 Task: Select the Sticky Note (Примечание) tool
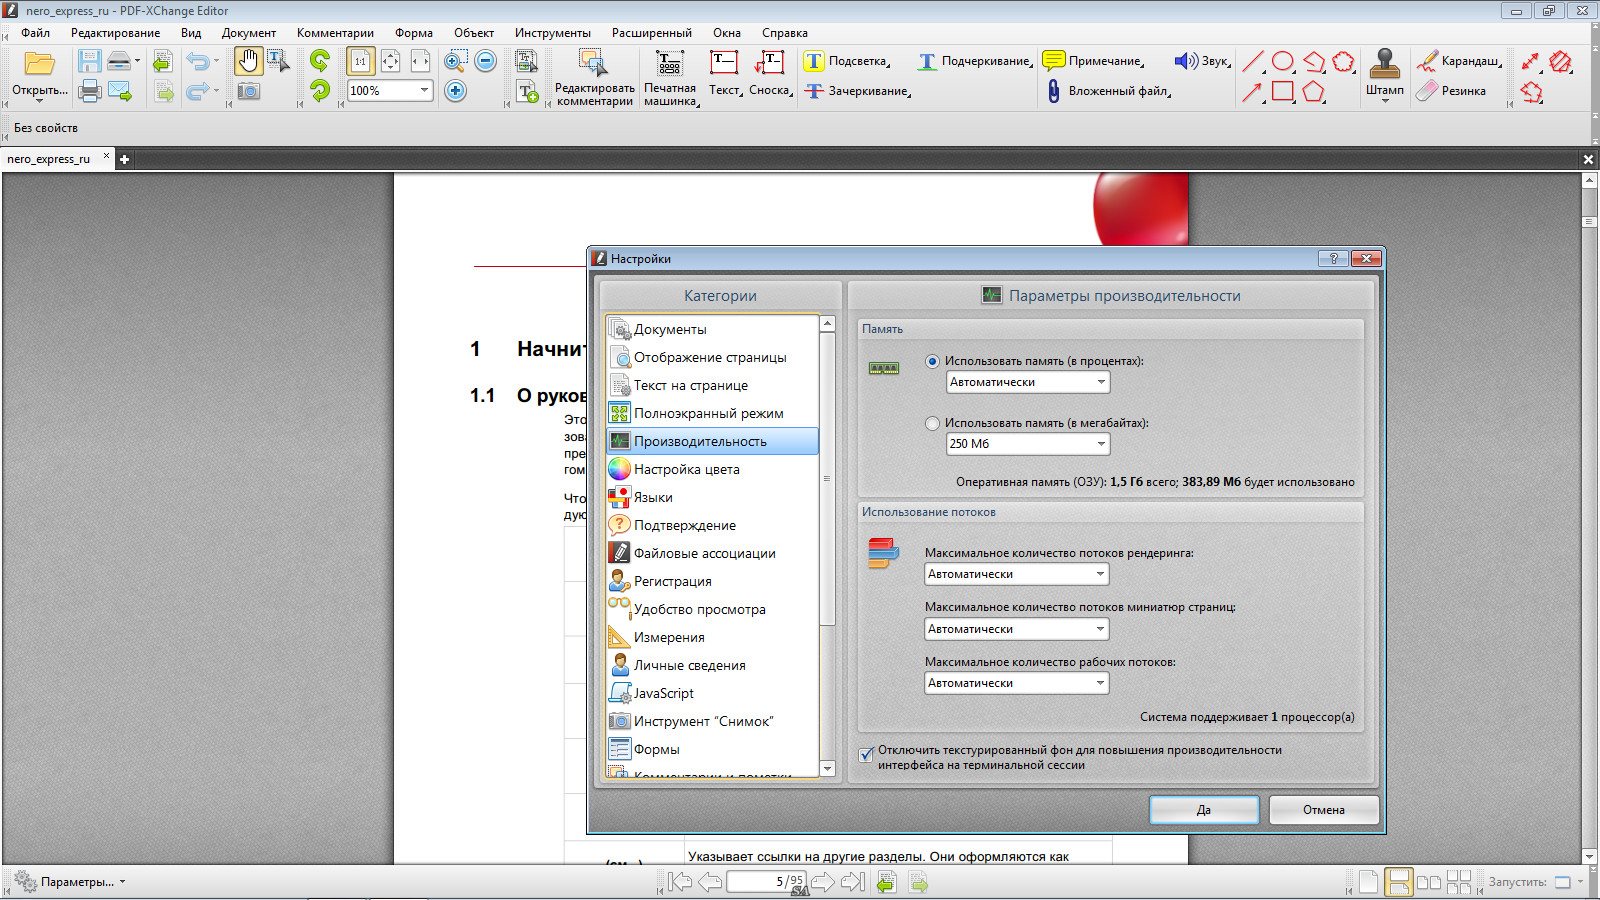pyautogui.click(x=1092, y=61)
